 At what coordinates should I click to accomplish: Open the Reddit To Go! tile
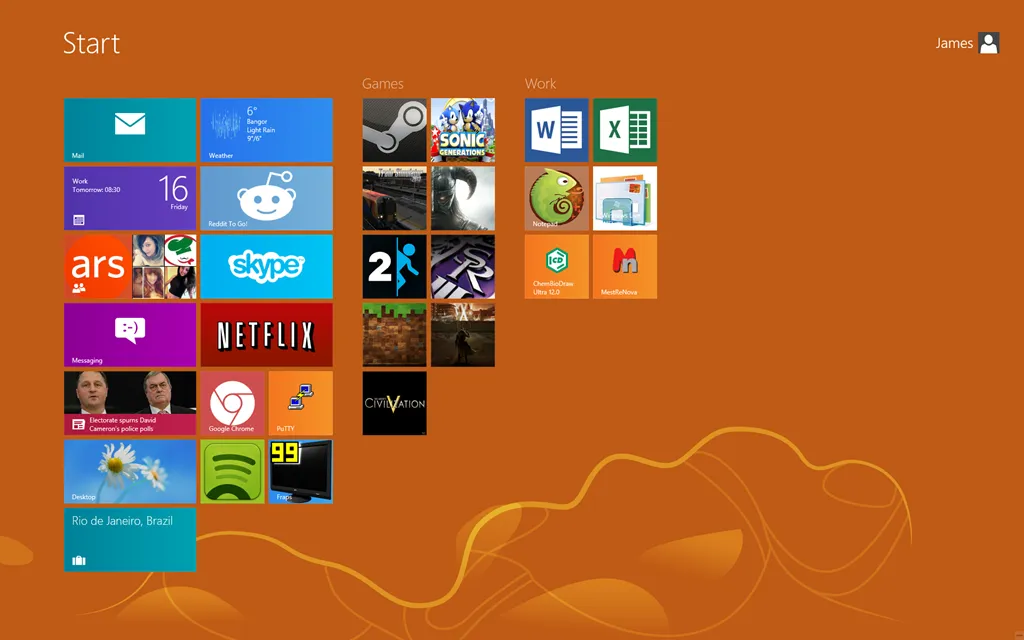click(x=266, y=199)
